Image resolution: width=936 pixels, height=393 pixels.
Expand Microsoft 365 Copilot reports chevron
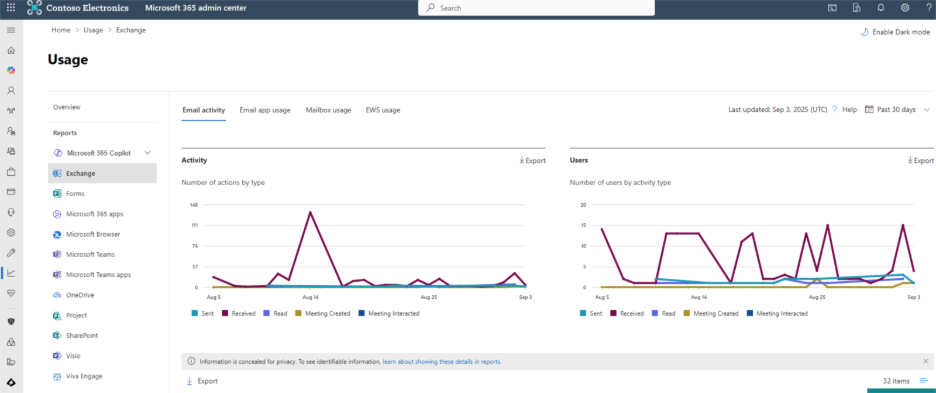pos(148,153)
